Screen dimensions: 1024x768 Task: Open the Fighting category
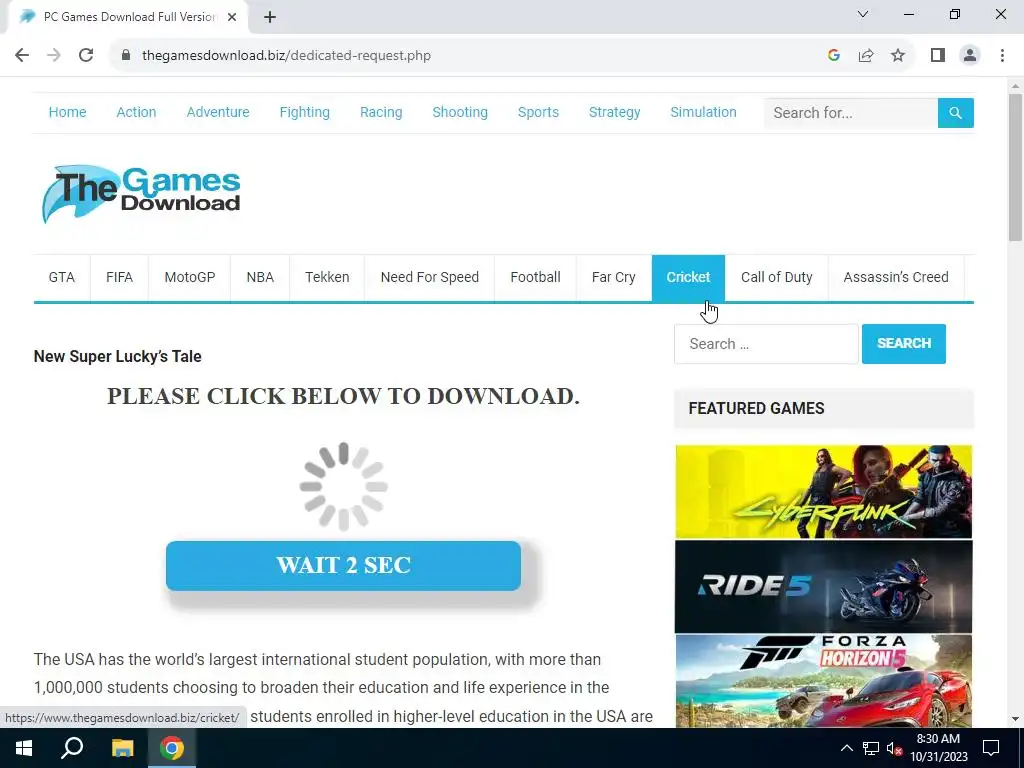point(304,112)
